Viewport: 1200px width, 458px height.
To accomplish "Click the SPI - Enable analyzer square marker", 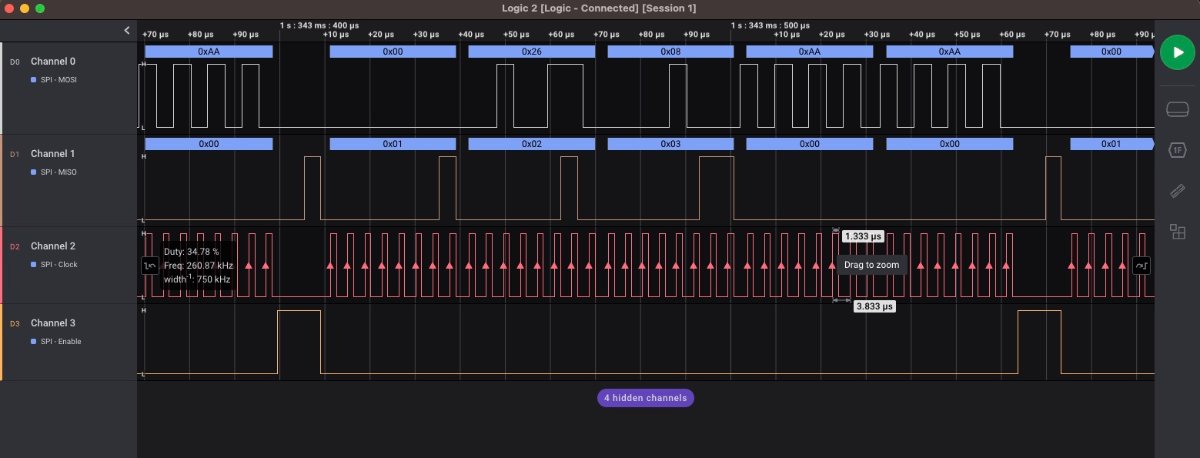I will click(34, 341).
